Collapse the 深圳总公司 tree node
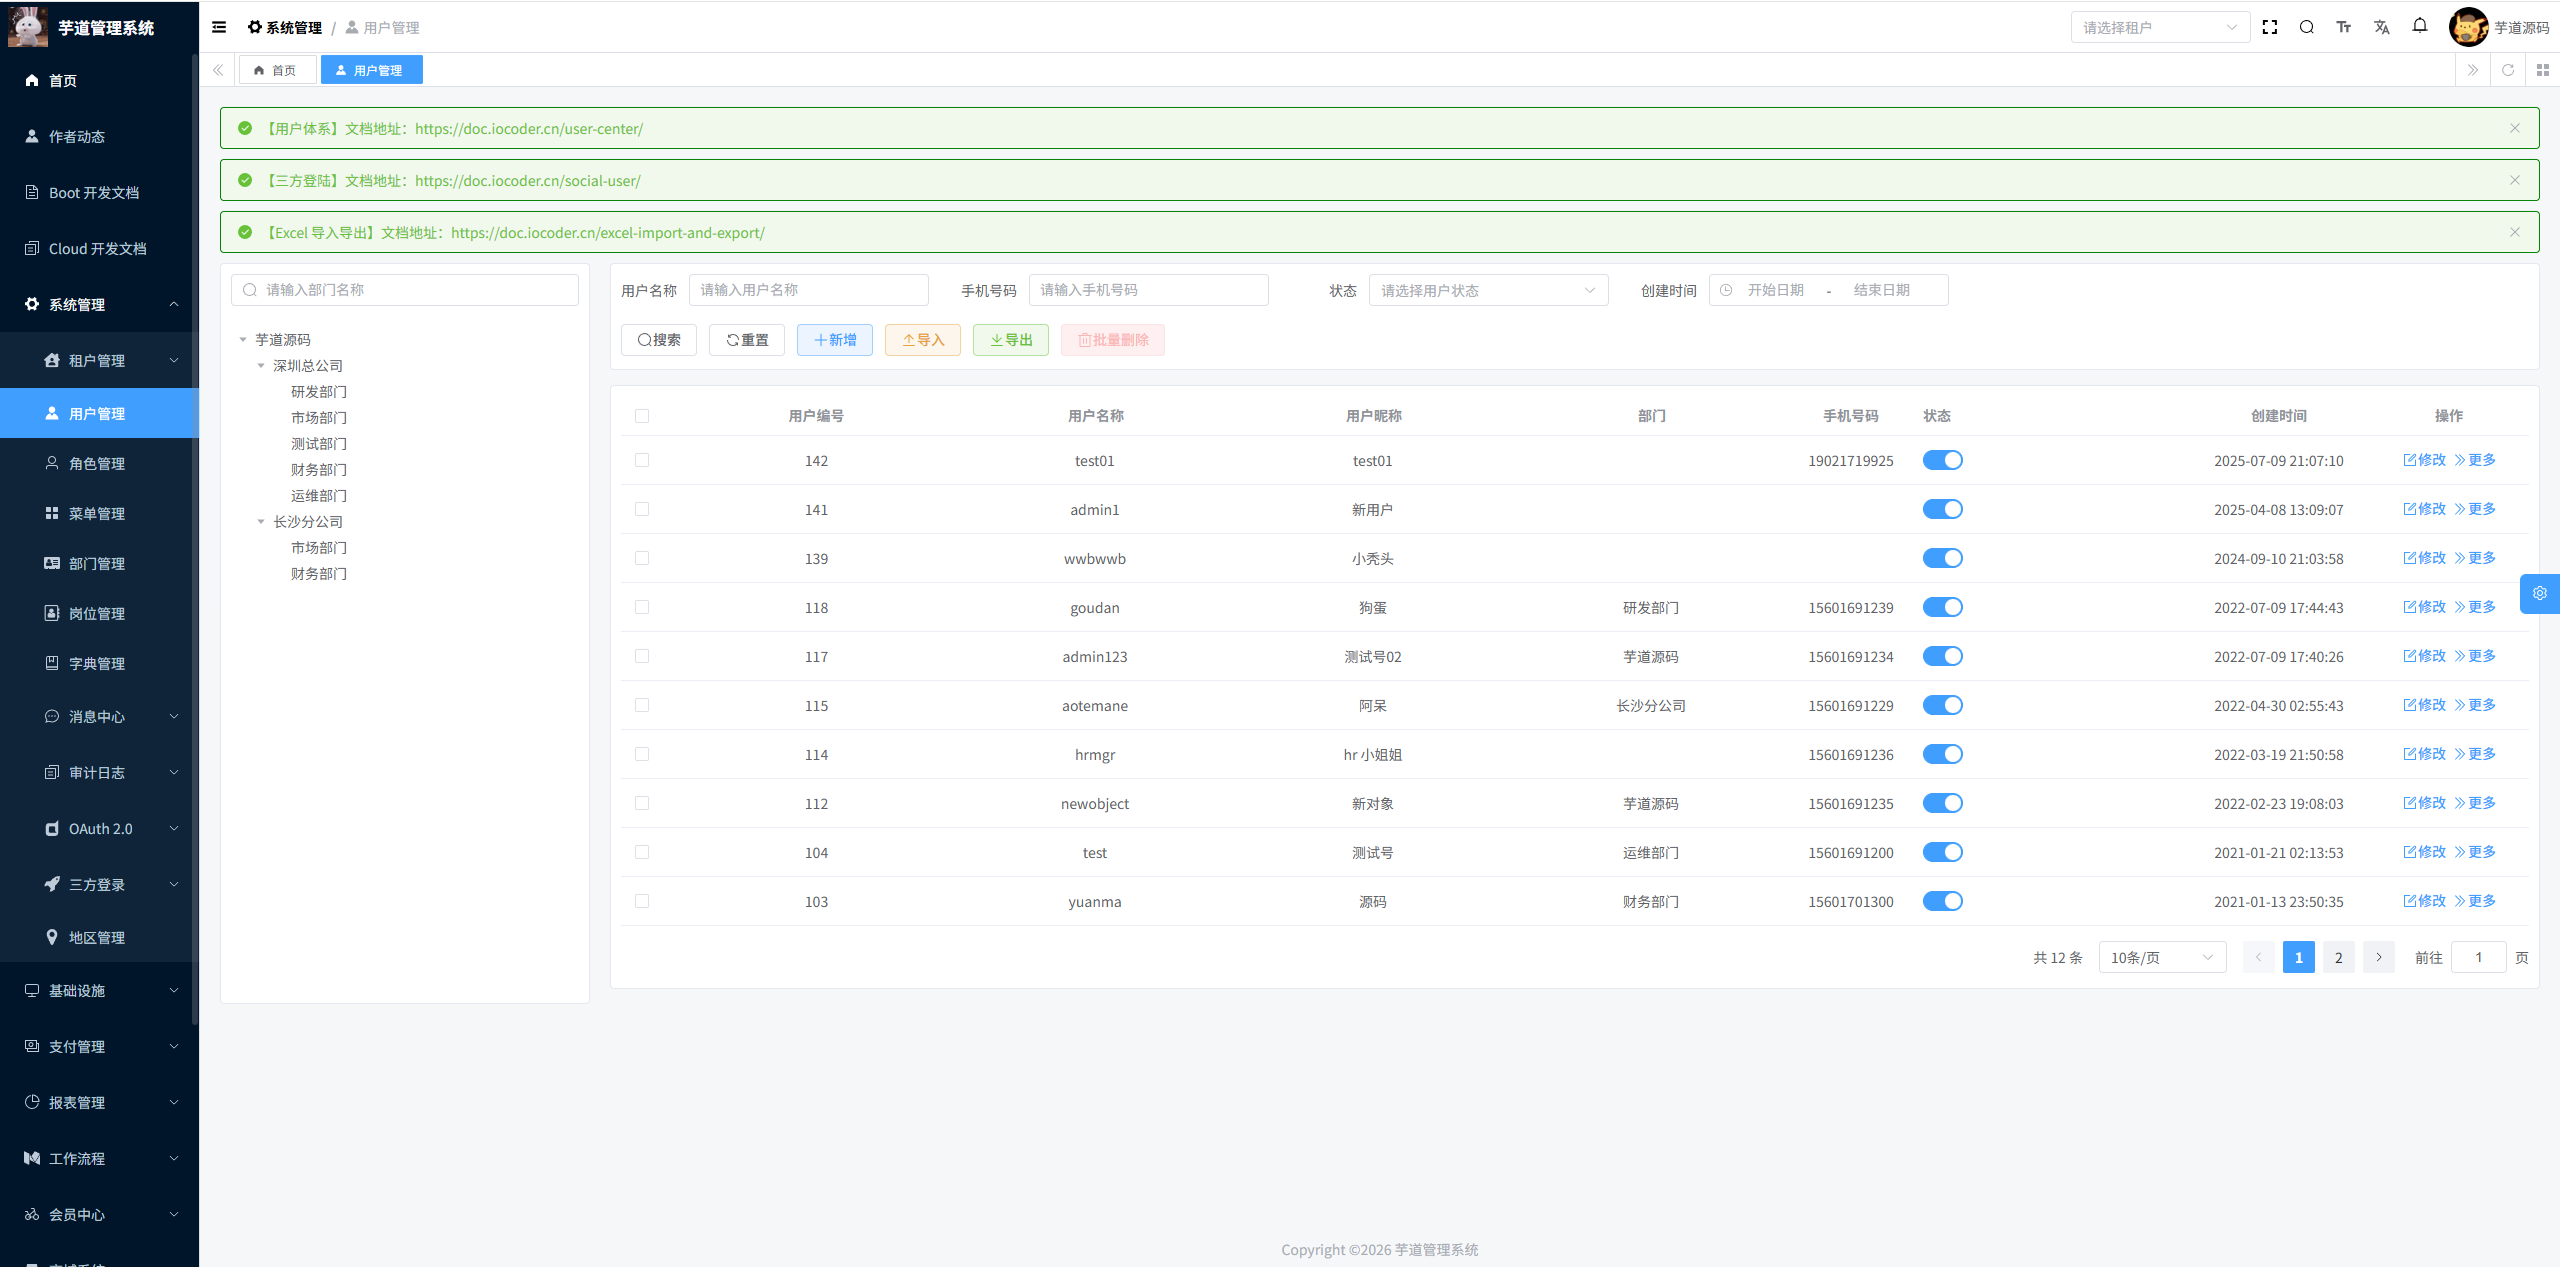The height and width of the screenshot is (1267, 2560). pos(261,366)
